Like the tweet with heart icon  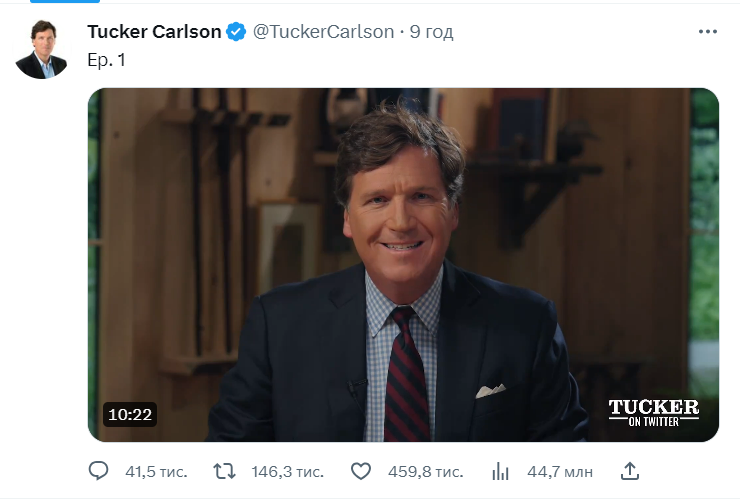(361, 471)
